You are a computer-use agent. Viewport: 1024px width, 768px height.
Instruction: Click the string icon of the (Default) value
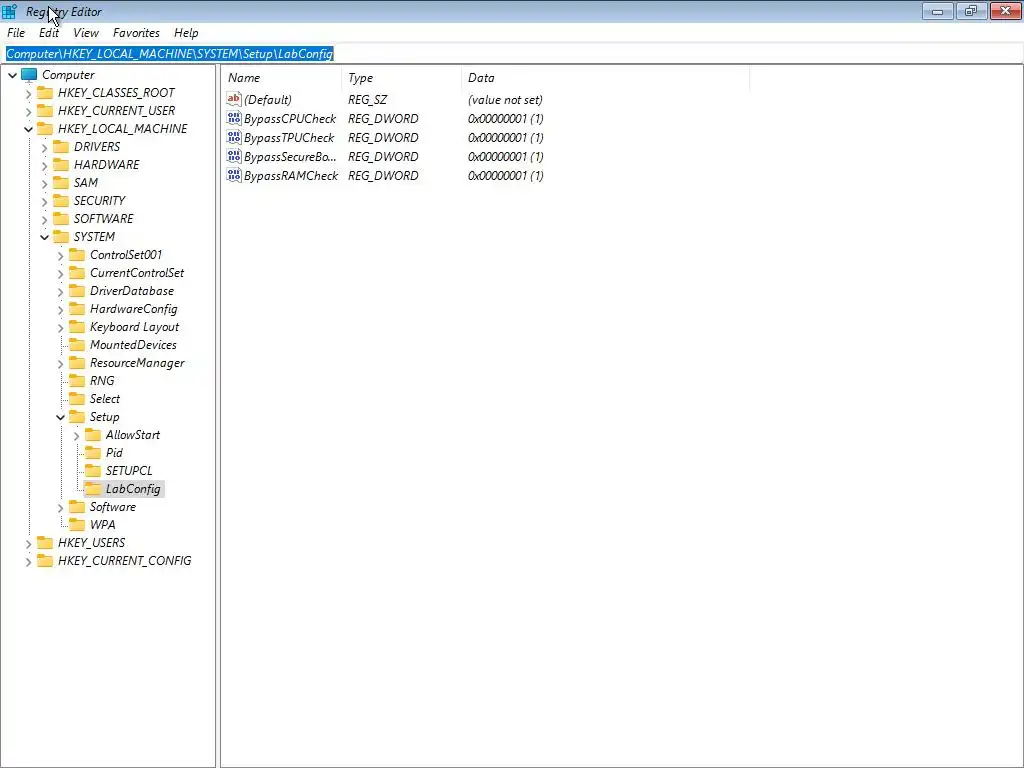tap(234, 99)
